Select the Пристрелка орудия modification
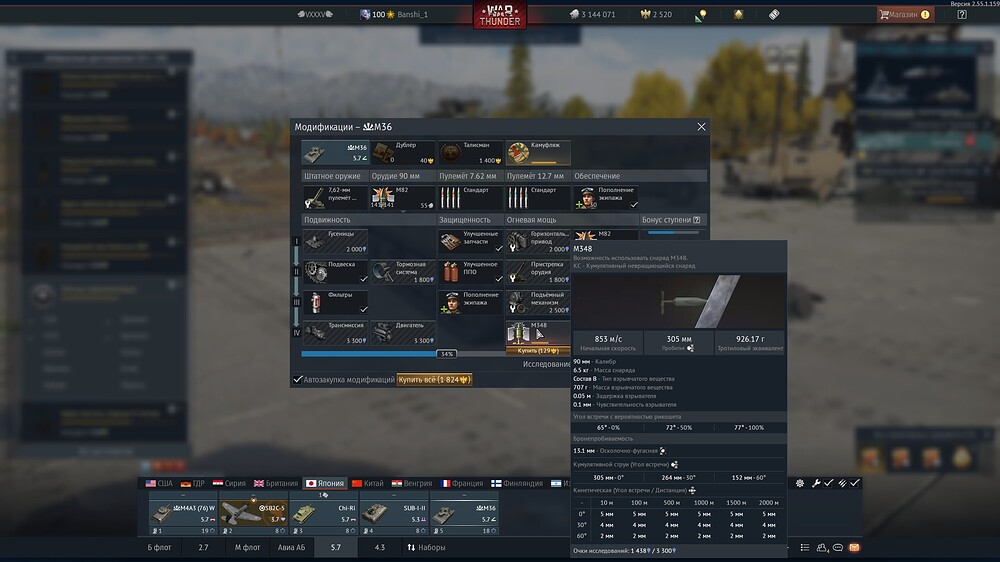Screen dimensions: 1000x562 point(538,272)
